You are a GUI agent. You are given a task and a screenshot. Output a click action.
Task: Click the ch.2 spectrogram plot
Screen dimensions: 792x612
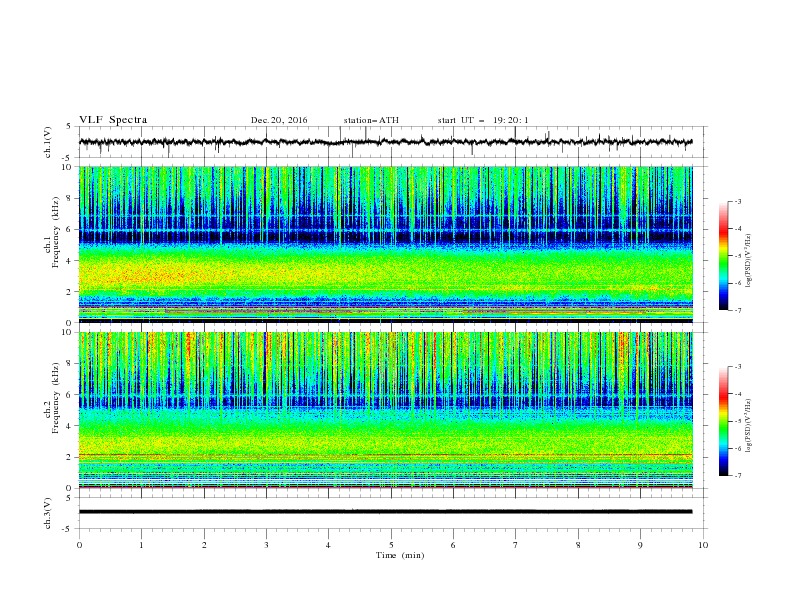[x=385, y=410]
